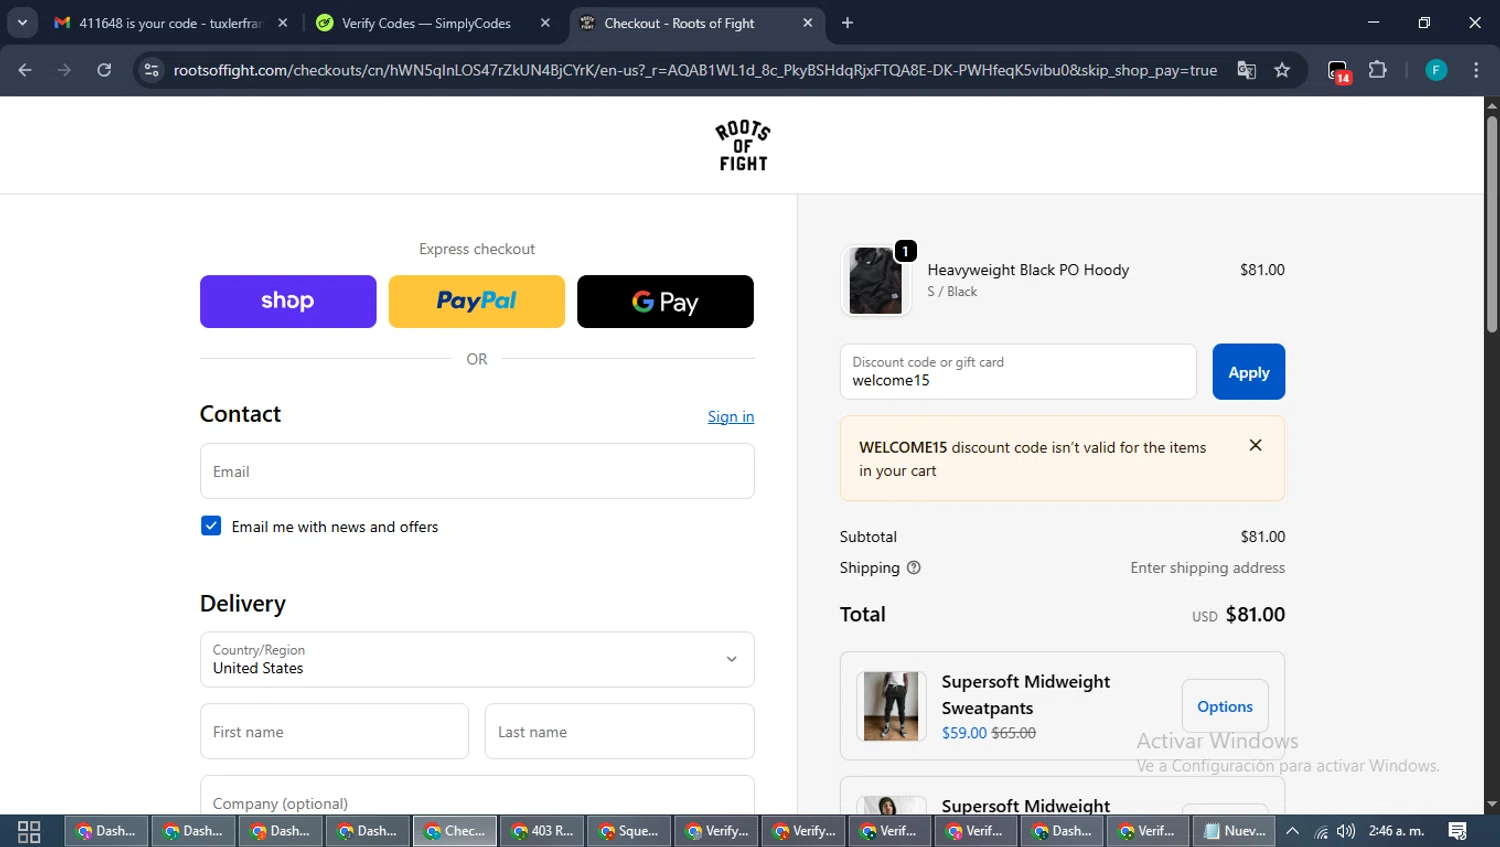The height and width of the screenshot is (847, 1500).
Task: Select the Checkout Roots of Fight tab
Action: (695, 22)
